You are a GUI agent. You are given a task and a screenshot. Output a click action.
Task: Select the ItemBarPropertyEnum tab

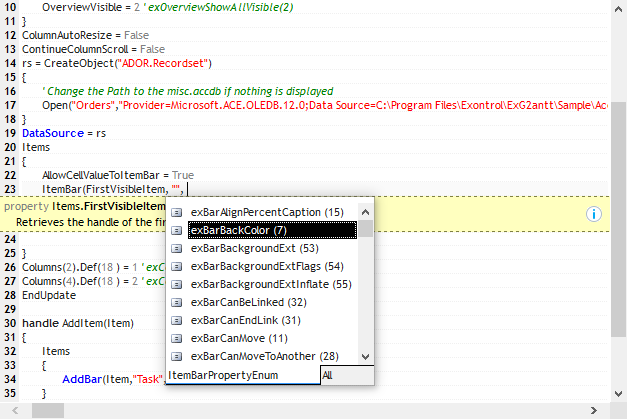(x=223, y=375)
